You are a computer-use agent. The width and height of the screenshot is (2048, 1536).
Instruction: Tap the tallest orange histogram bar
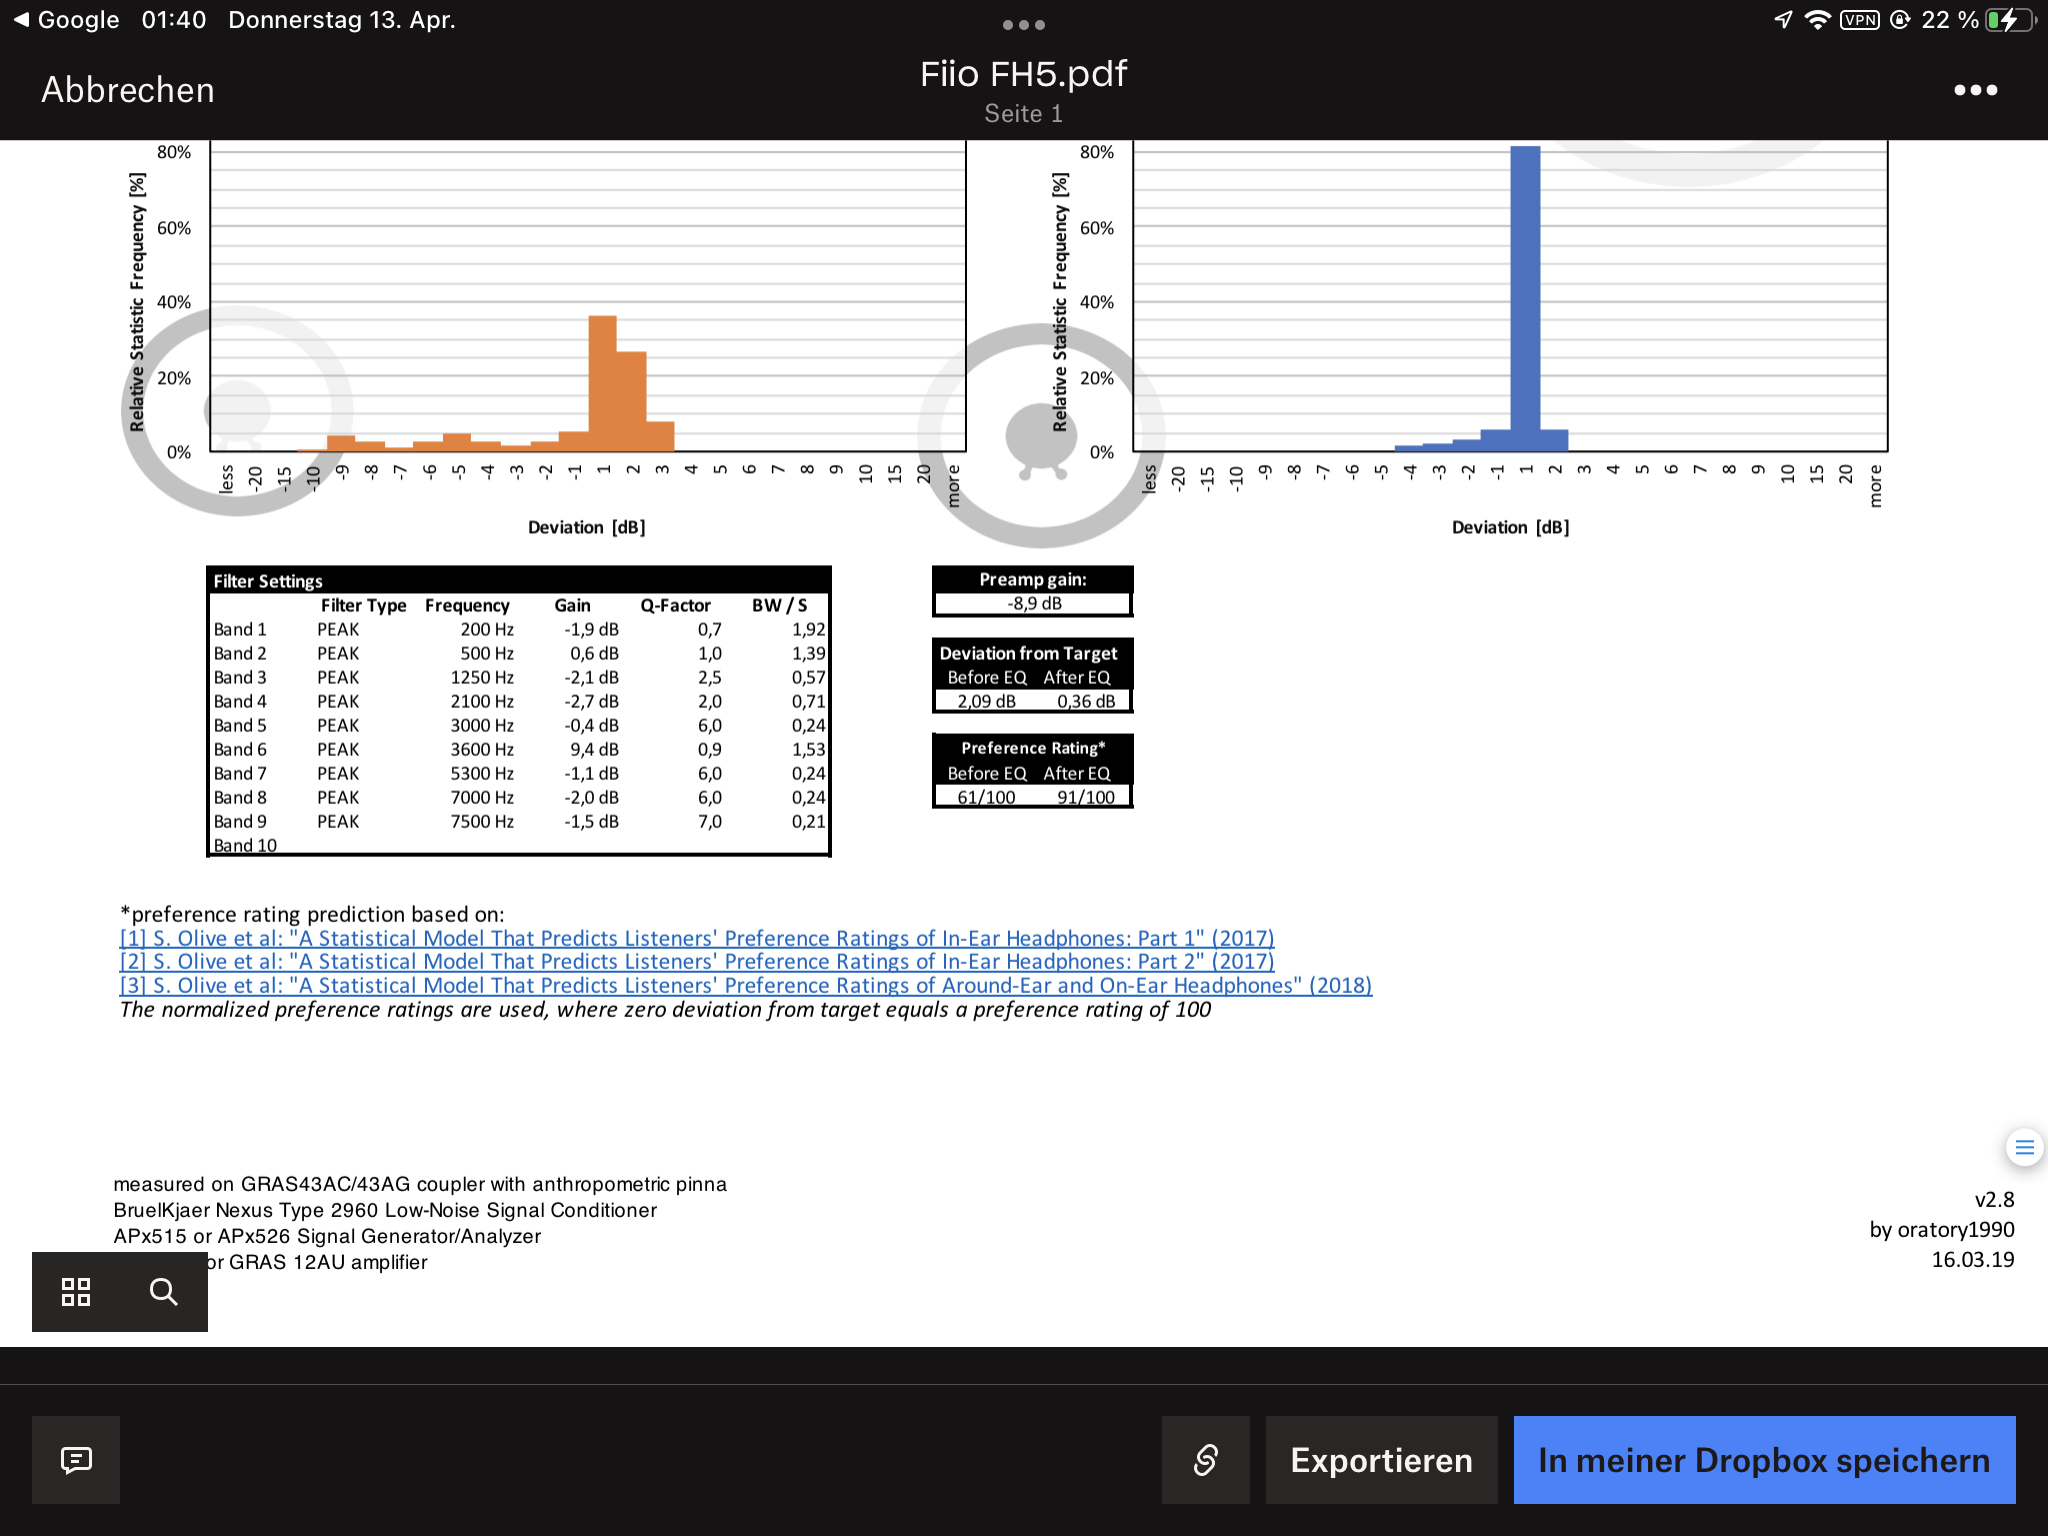click(x=602, y=384)
